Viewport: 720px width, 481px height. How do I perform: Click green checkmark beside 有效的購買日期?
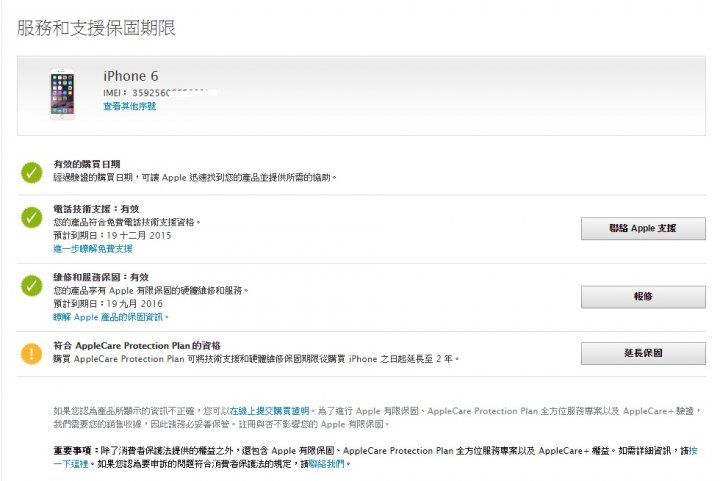[x=32, y=173]
